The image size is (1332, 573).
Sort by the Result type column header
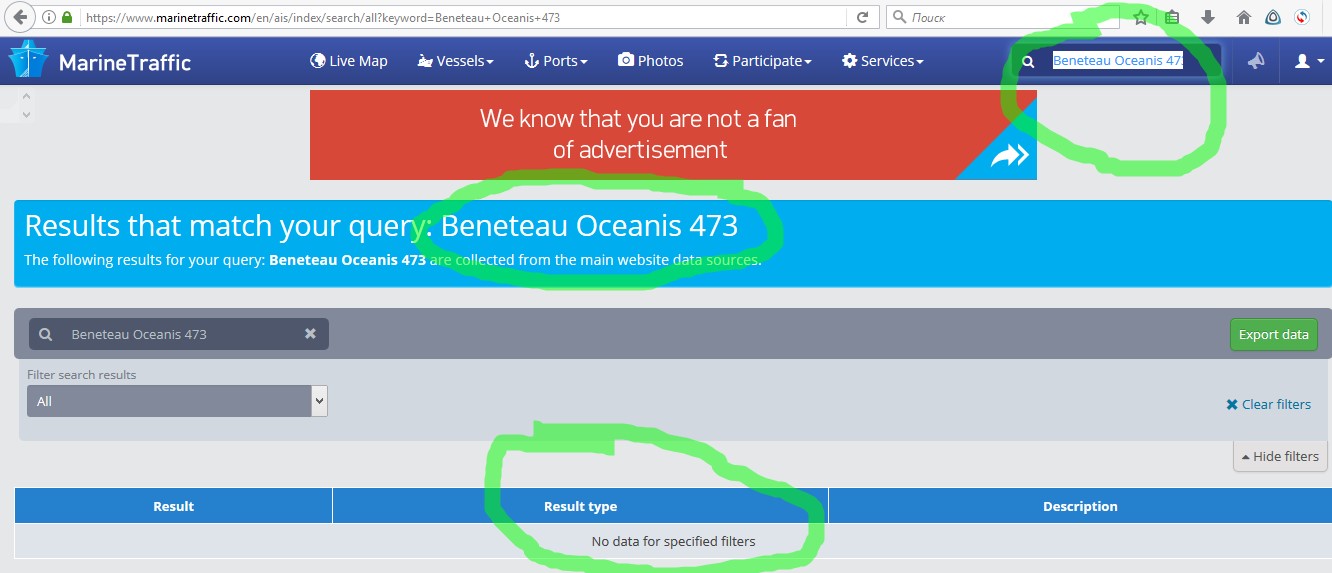pos(580,506)
